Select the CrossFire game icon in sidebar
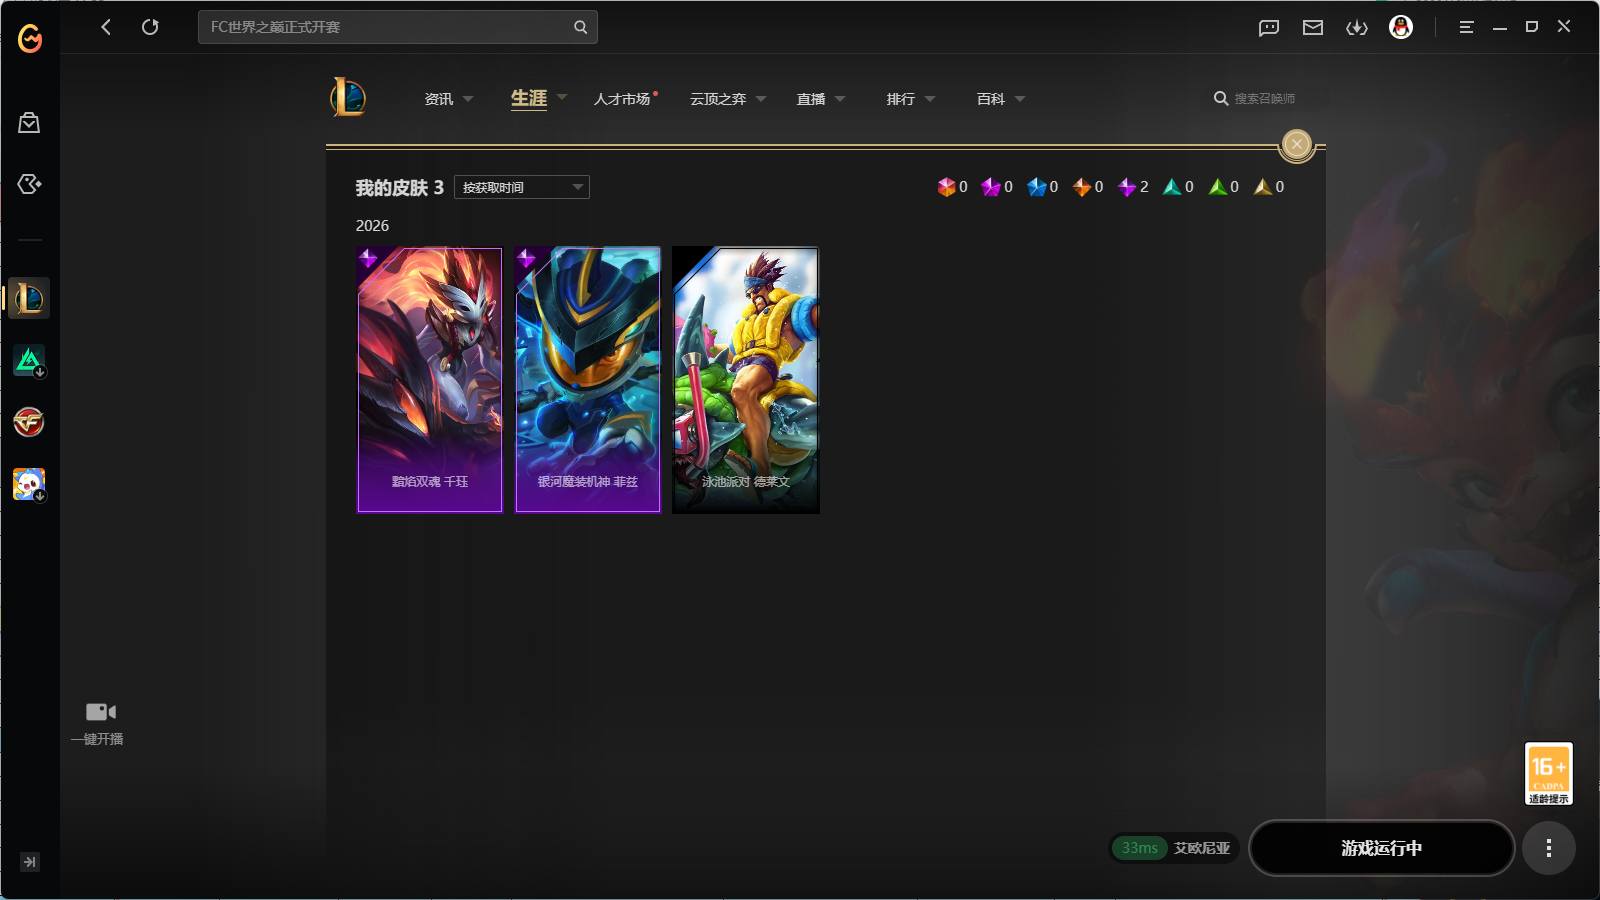Viewport: 1600px width, 900px height. [x=29, y=422]
